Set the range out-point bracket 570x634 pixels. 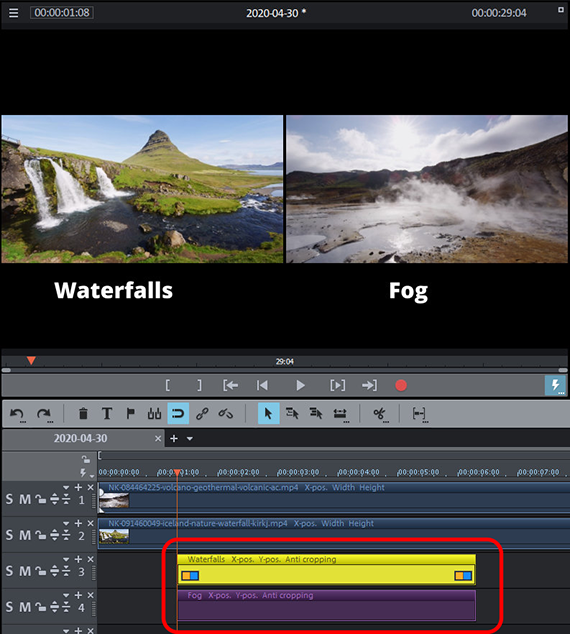point(199,385)
